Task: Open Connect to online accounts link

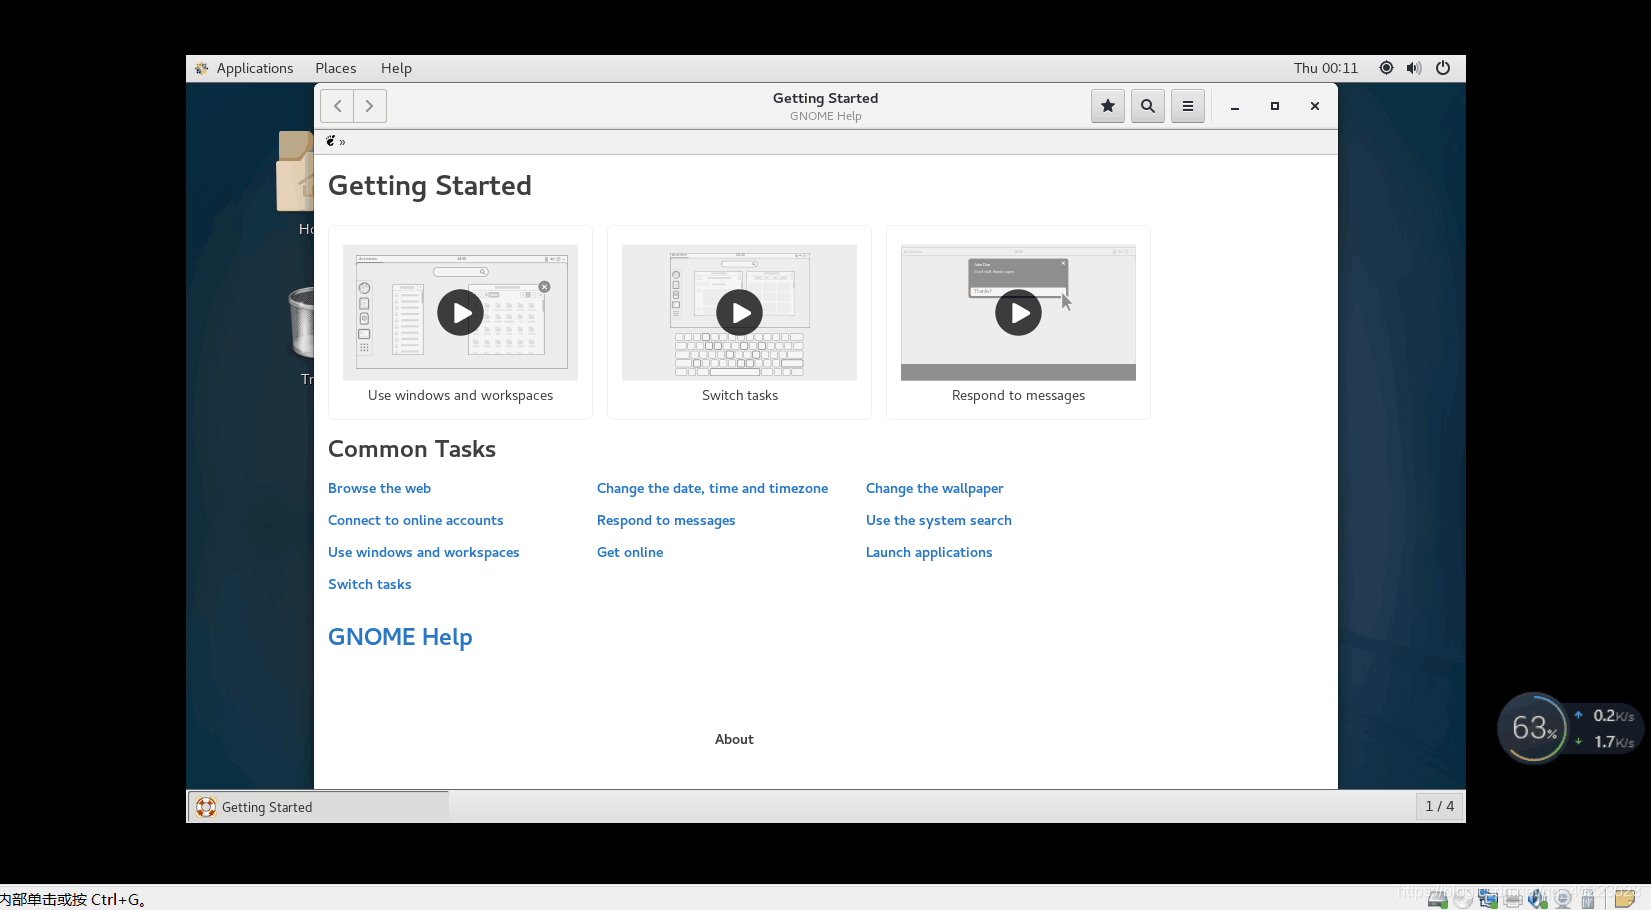Action: pos(415,520)
